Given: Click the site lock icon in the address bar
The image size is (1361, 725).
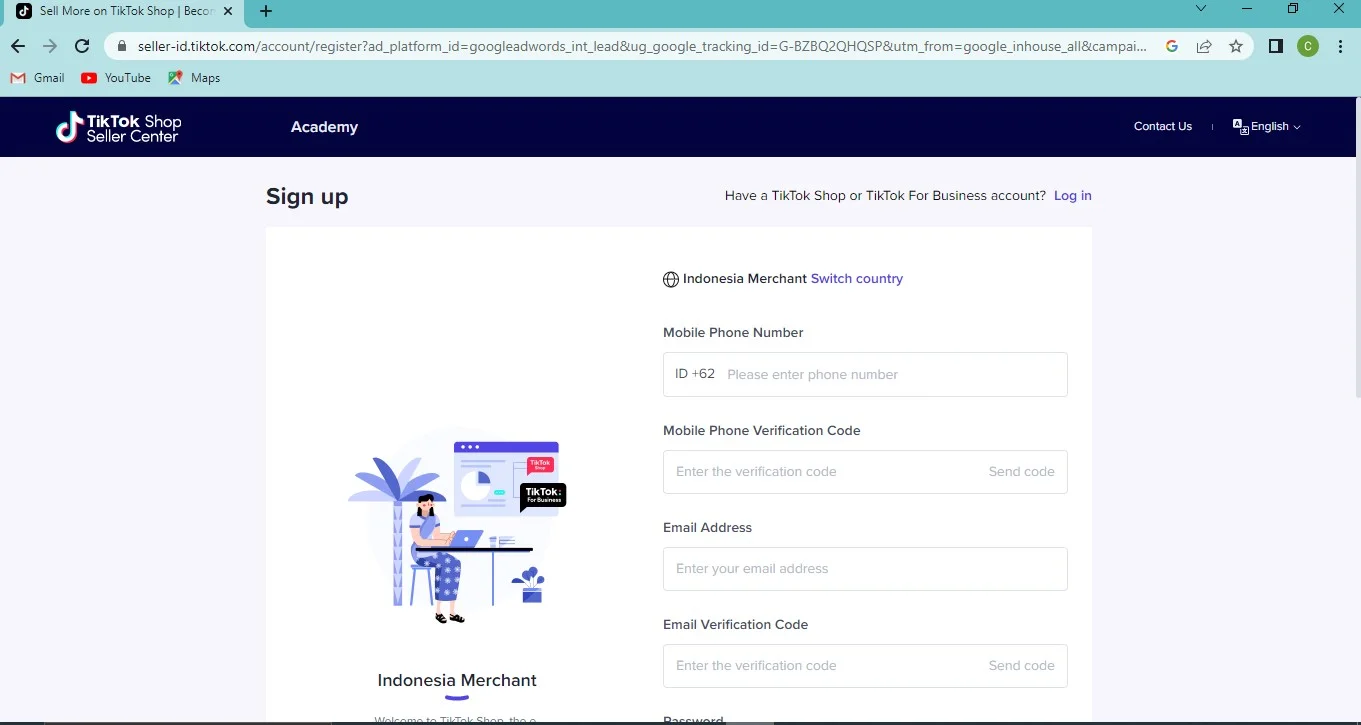Looking at the screenshot, I should pyautogui.click(x=122, y=46).
